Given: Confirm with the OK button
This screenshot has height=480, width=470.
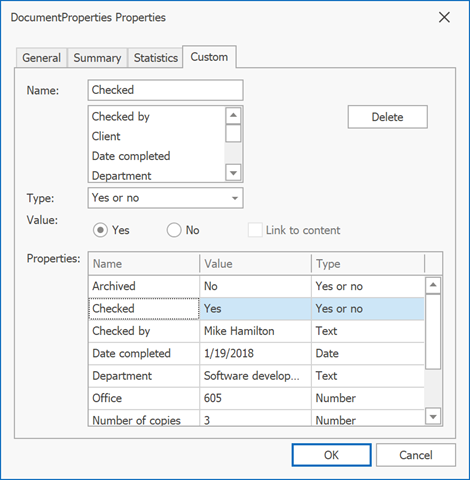Looking at the screenshot, I should [x=331, y=455].
